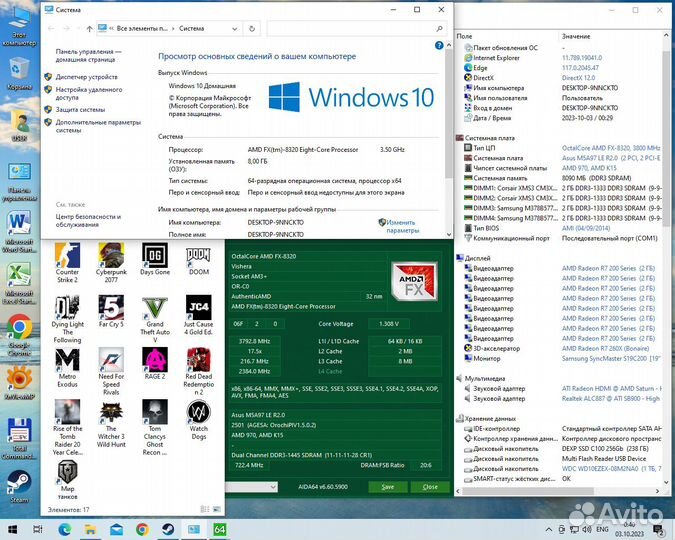This screenshot has height=540, width=675.
Task: Open OctalCore AMD FX-8320 value link
Action: pyautogui.click(x=611, y=148)
